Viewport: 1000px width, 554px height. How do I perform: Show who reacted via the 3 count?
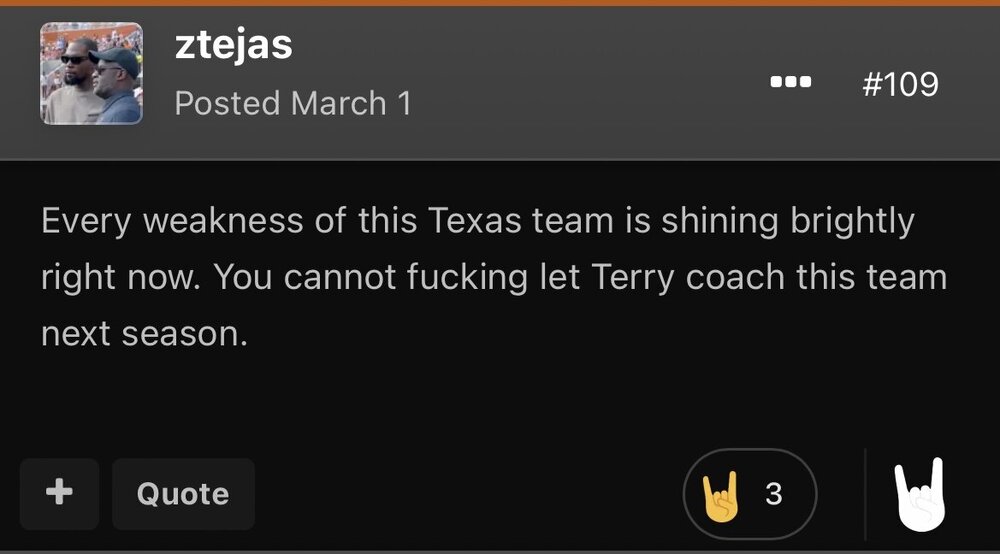coord(772,494)
